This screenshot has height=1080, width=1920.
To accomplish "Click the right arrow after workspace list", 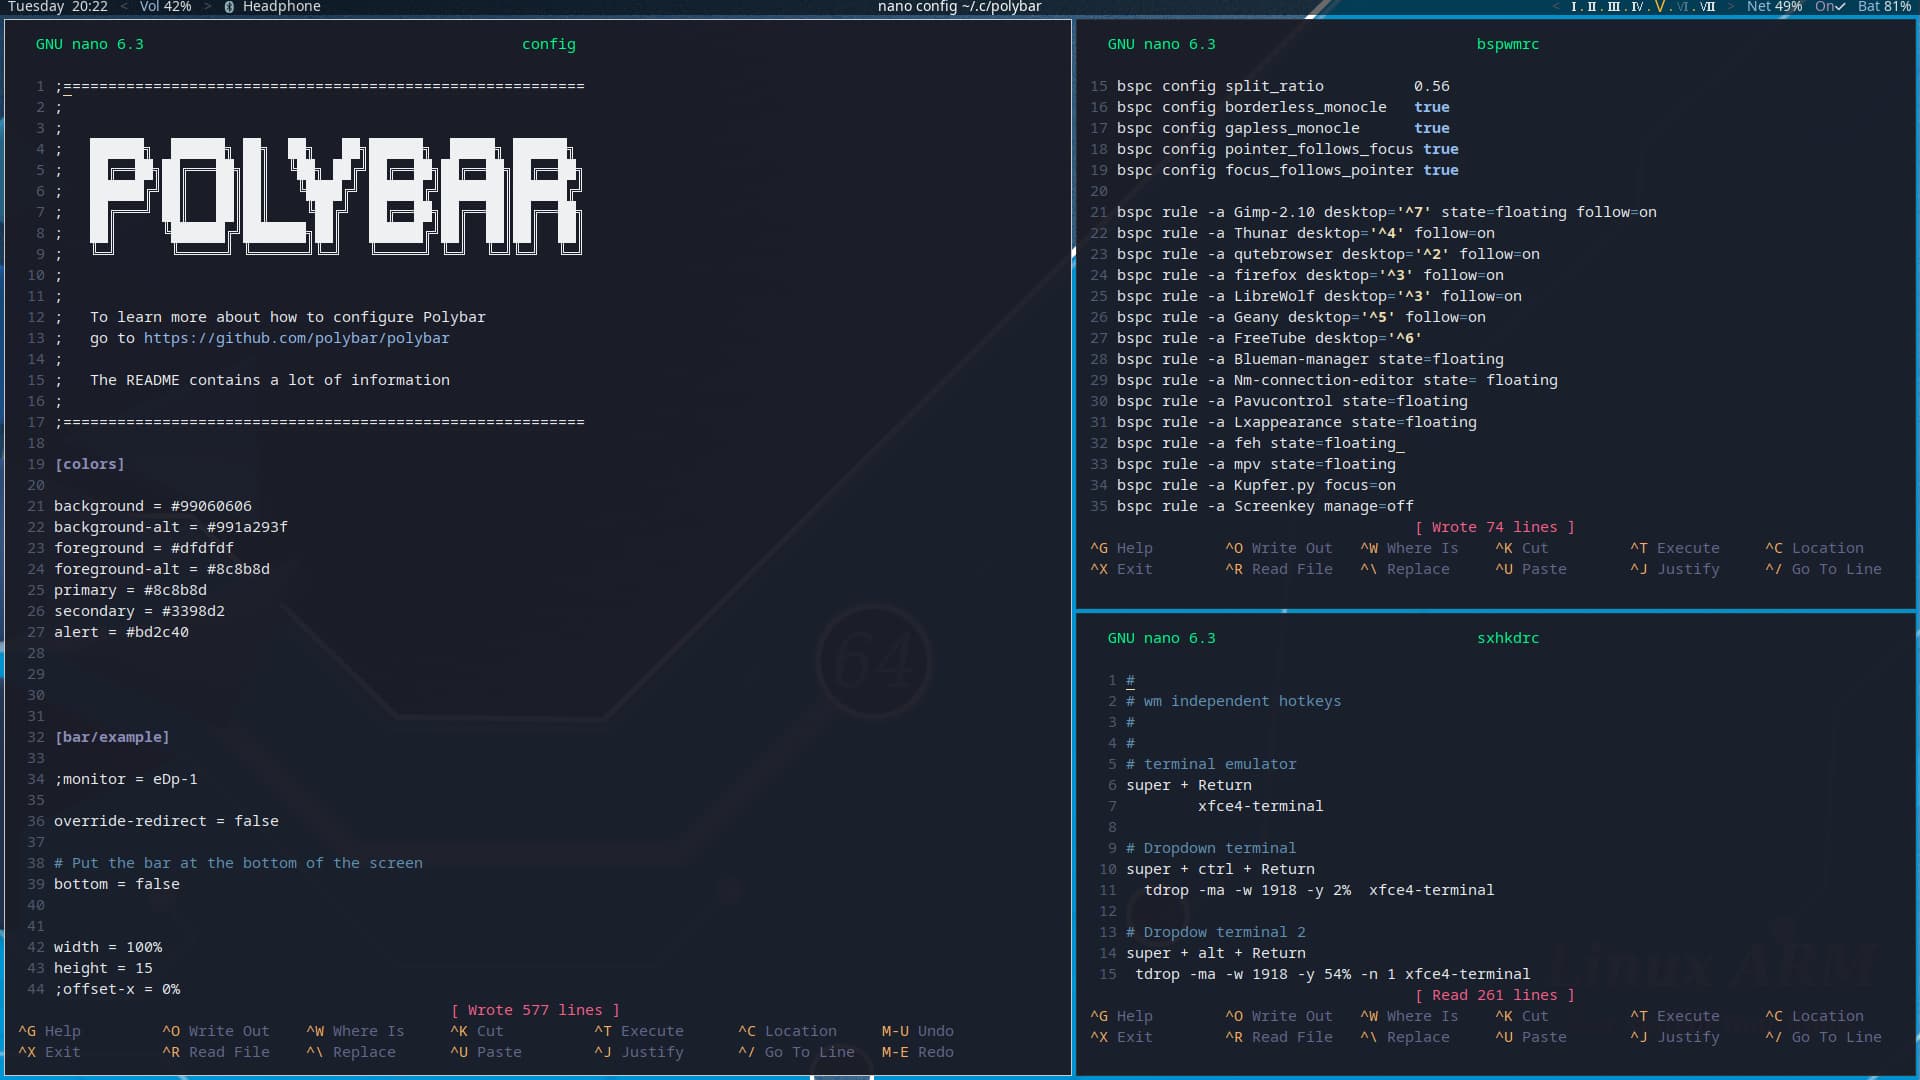I will click(x=1730, y=7).
